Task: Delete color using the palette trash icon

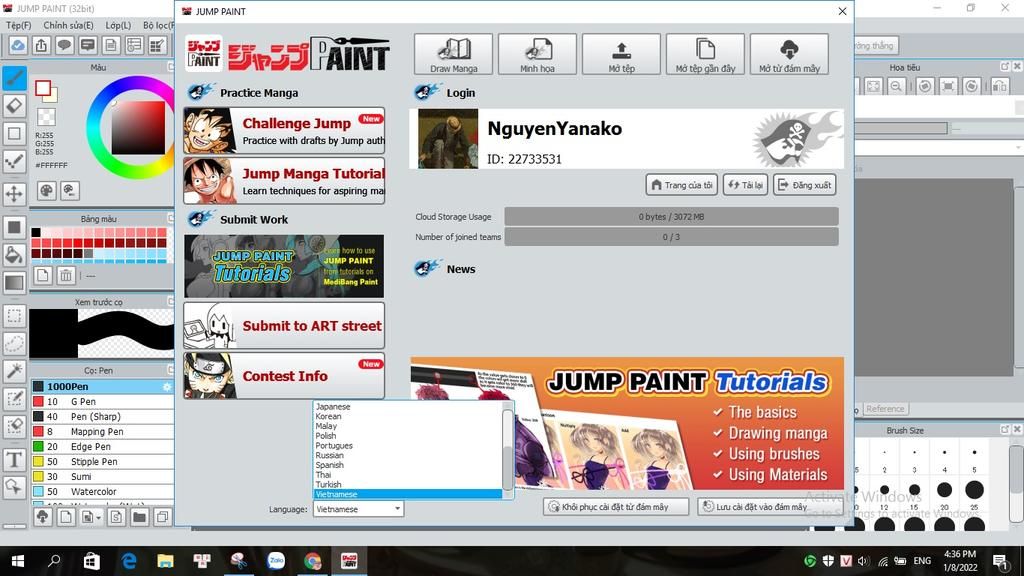Action: click(66, 275)
